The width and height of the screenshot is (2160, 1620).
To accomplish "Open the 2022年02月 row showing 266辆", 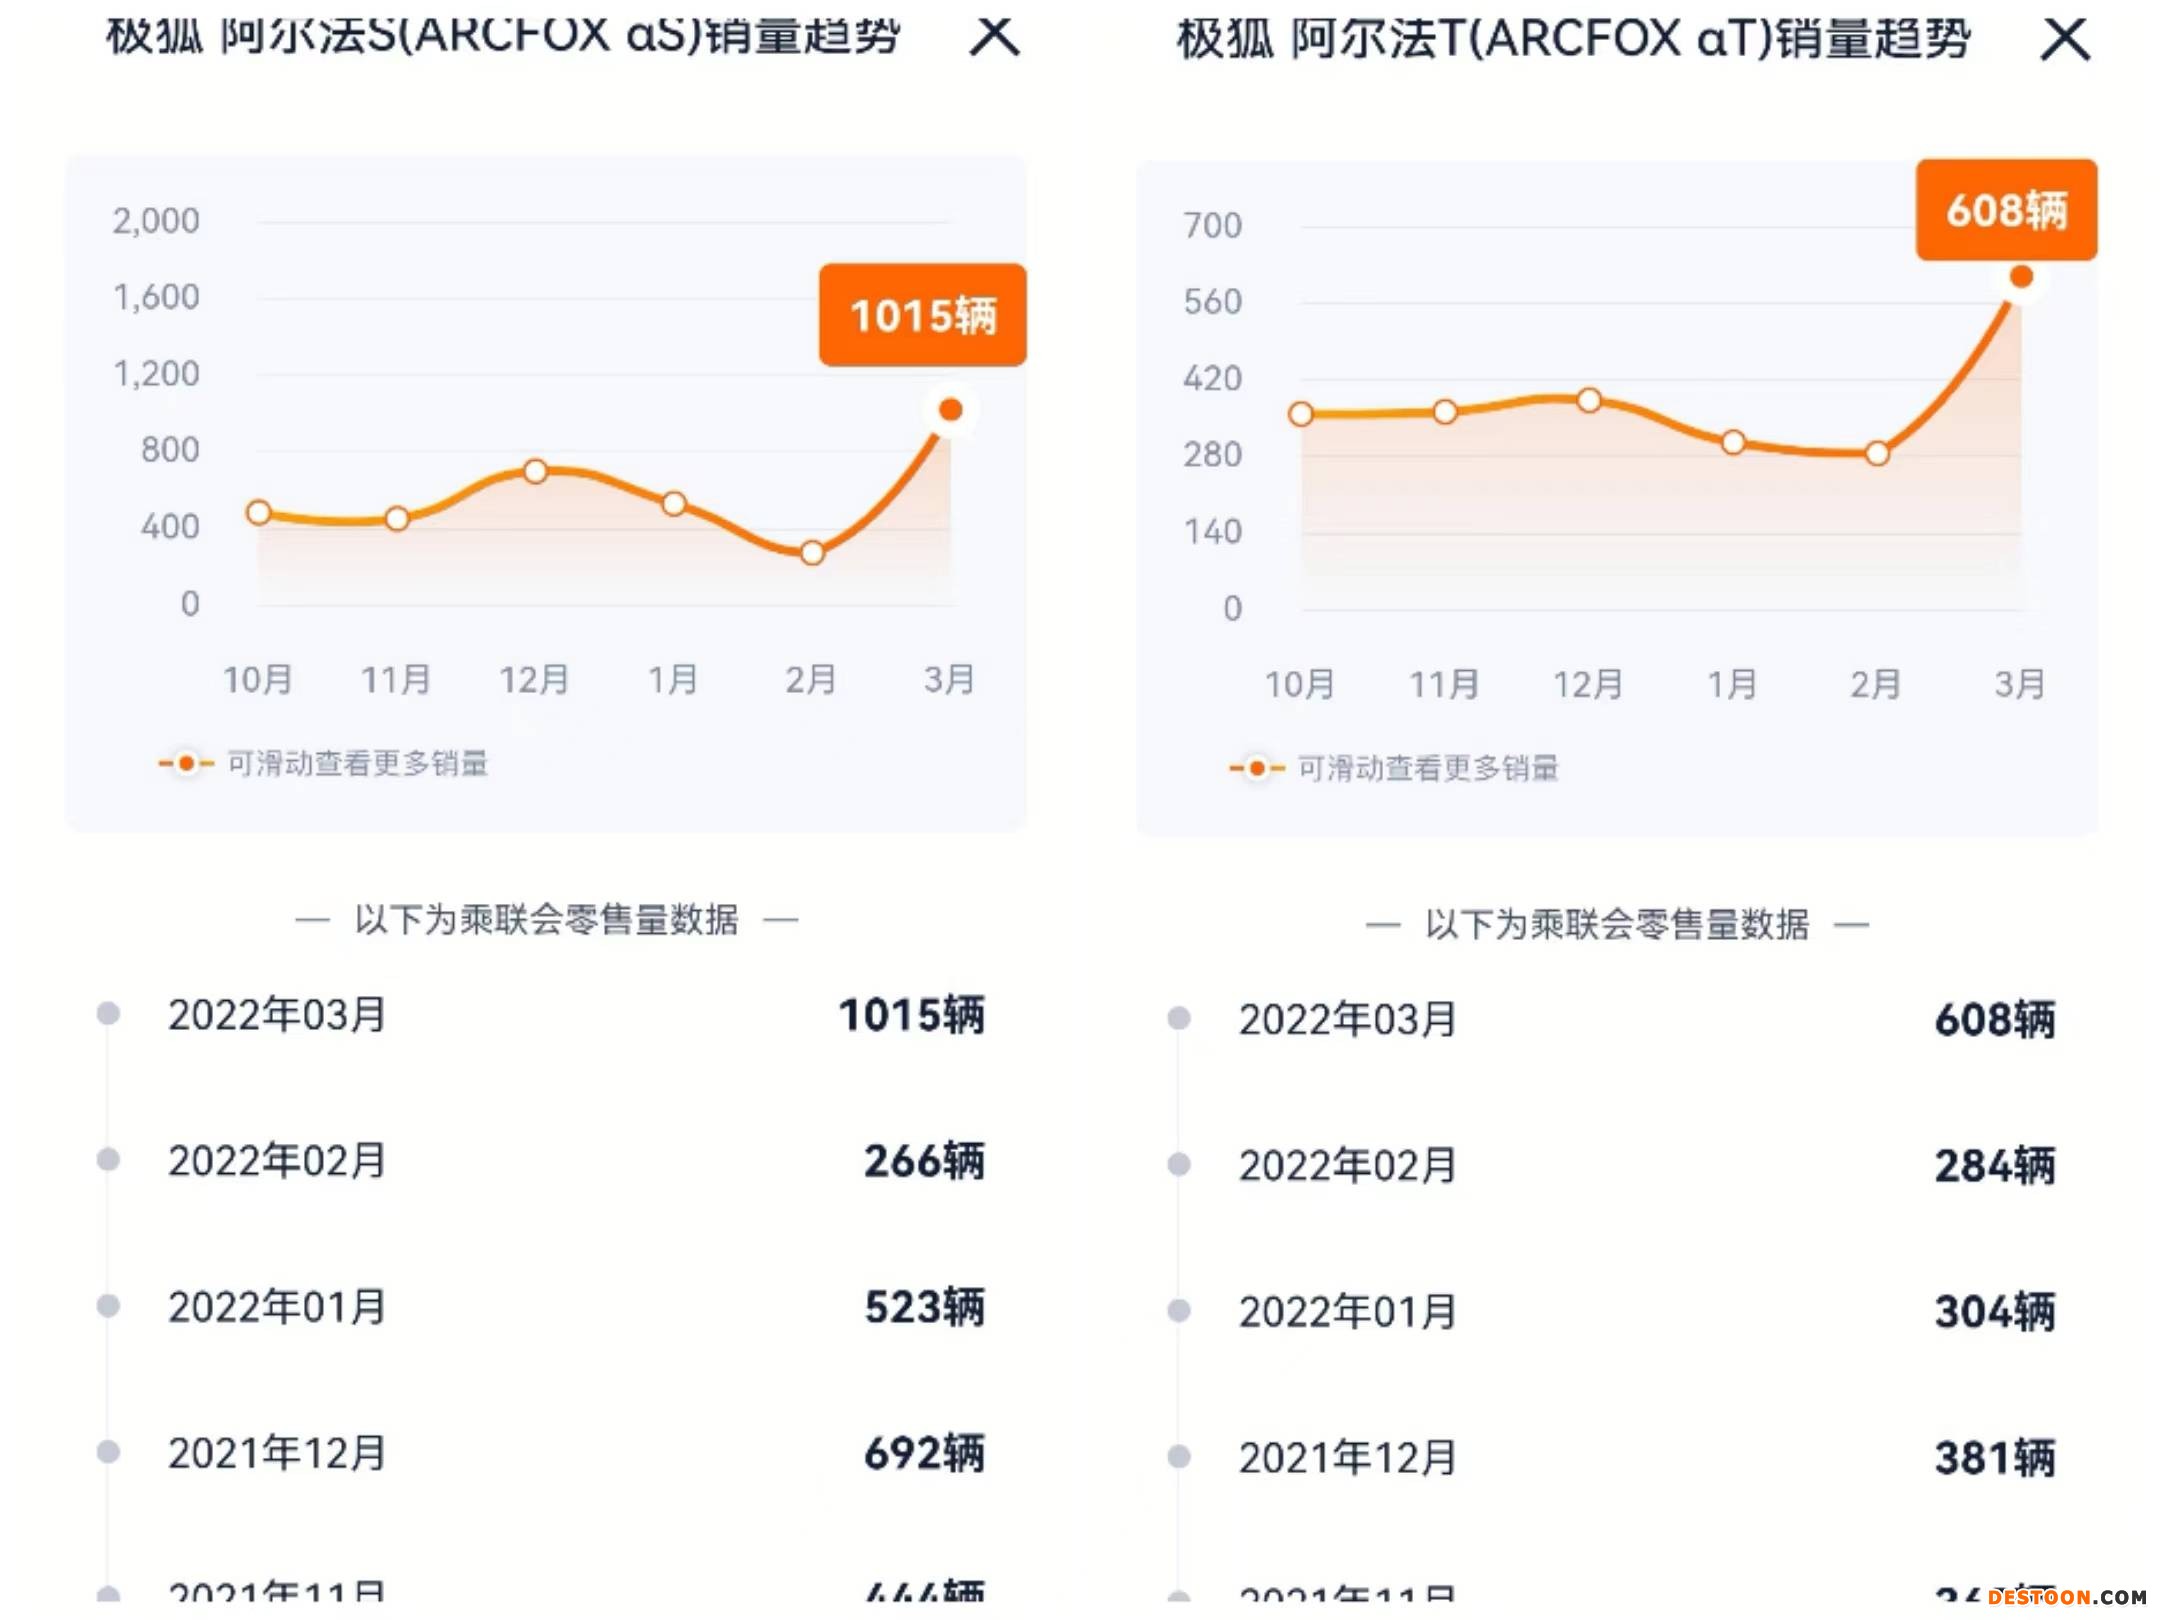I will tap(540, 1161).
